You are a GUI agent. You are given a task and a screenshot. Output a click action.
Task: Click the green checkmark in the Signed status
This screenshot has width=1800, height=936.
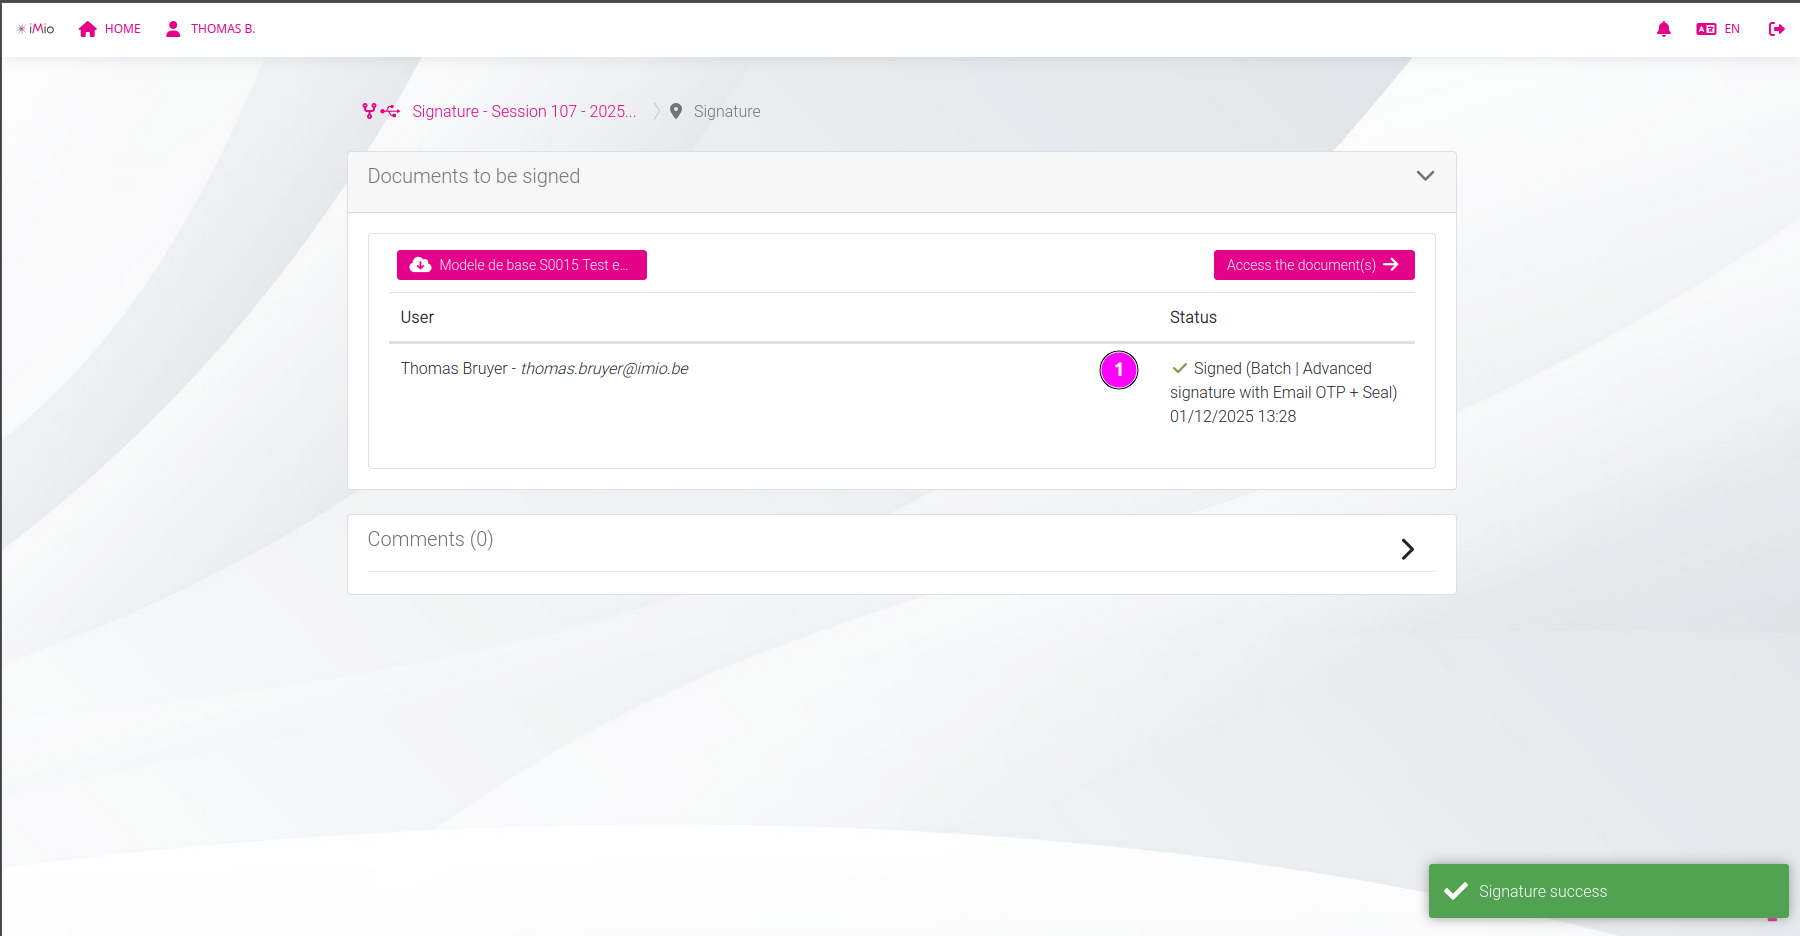coord(1180,368)
